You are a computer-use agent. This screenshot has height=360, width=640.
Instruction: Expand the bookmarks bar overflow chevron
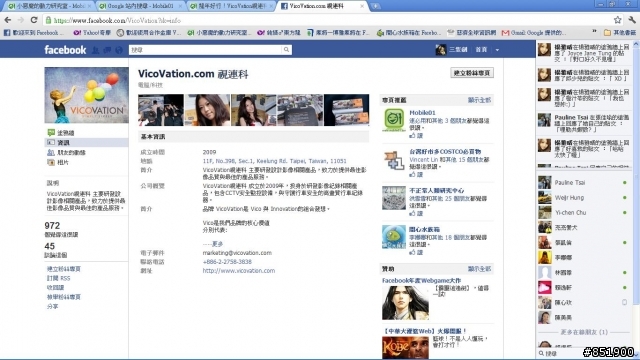pos(594,32)
